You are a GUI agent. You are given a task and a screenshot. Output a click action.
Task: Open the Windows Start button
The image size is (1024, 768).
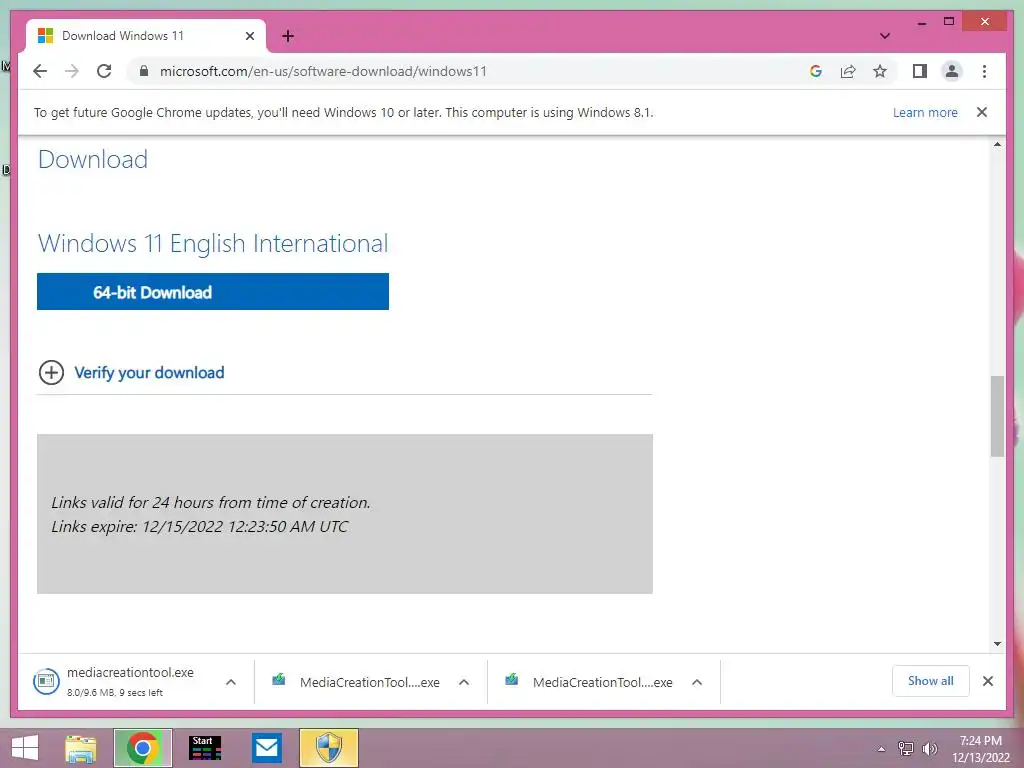[x=25, y=748]
